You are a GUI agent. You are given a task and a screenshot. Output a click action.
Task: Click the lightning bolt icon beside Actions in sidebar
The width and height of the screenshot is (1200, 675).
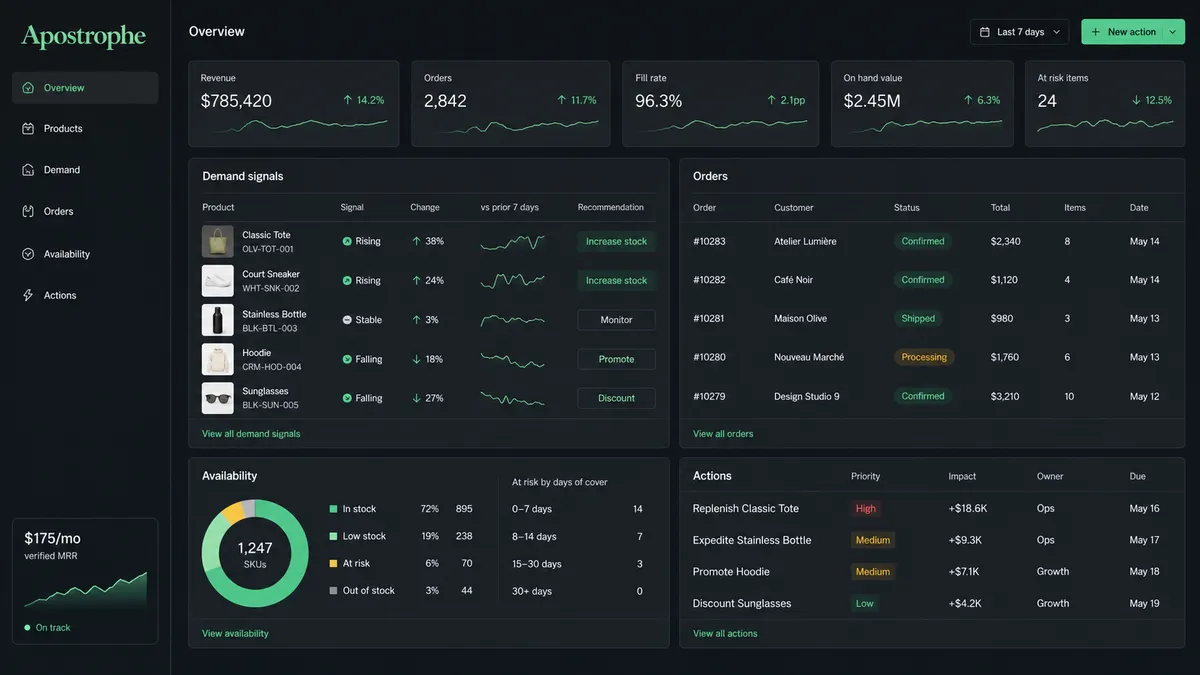(x=28, y=295)
